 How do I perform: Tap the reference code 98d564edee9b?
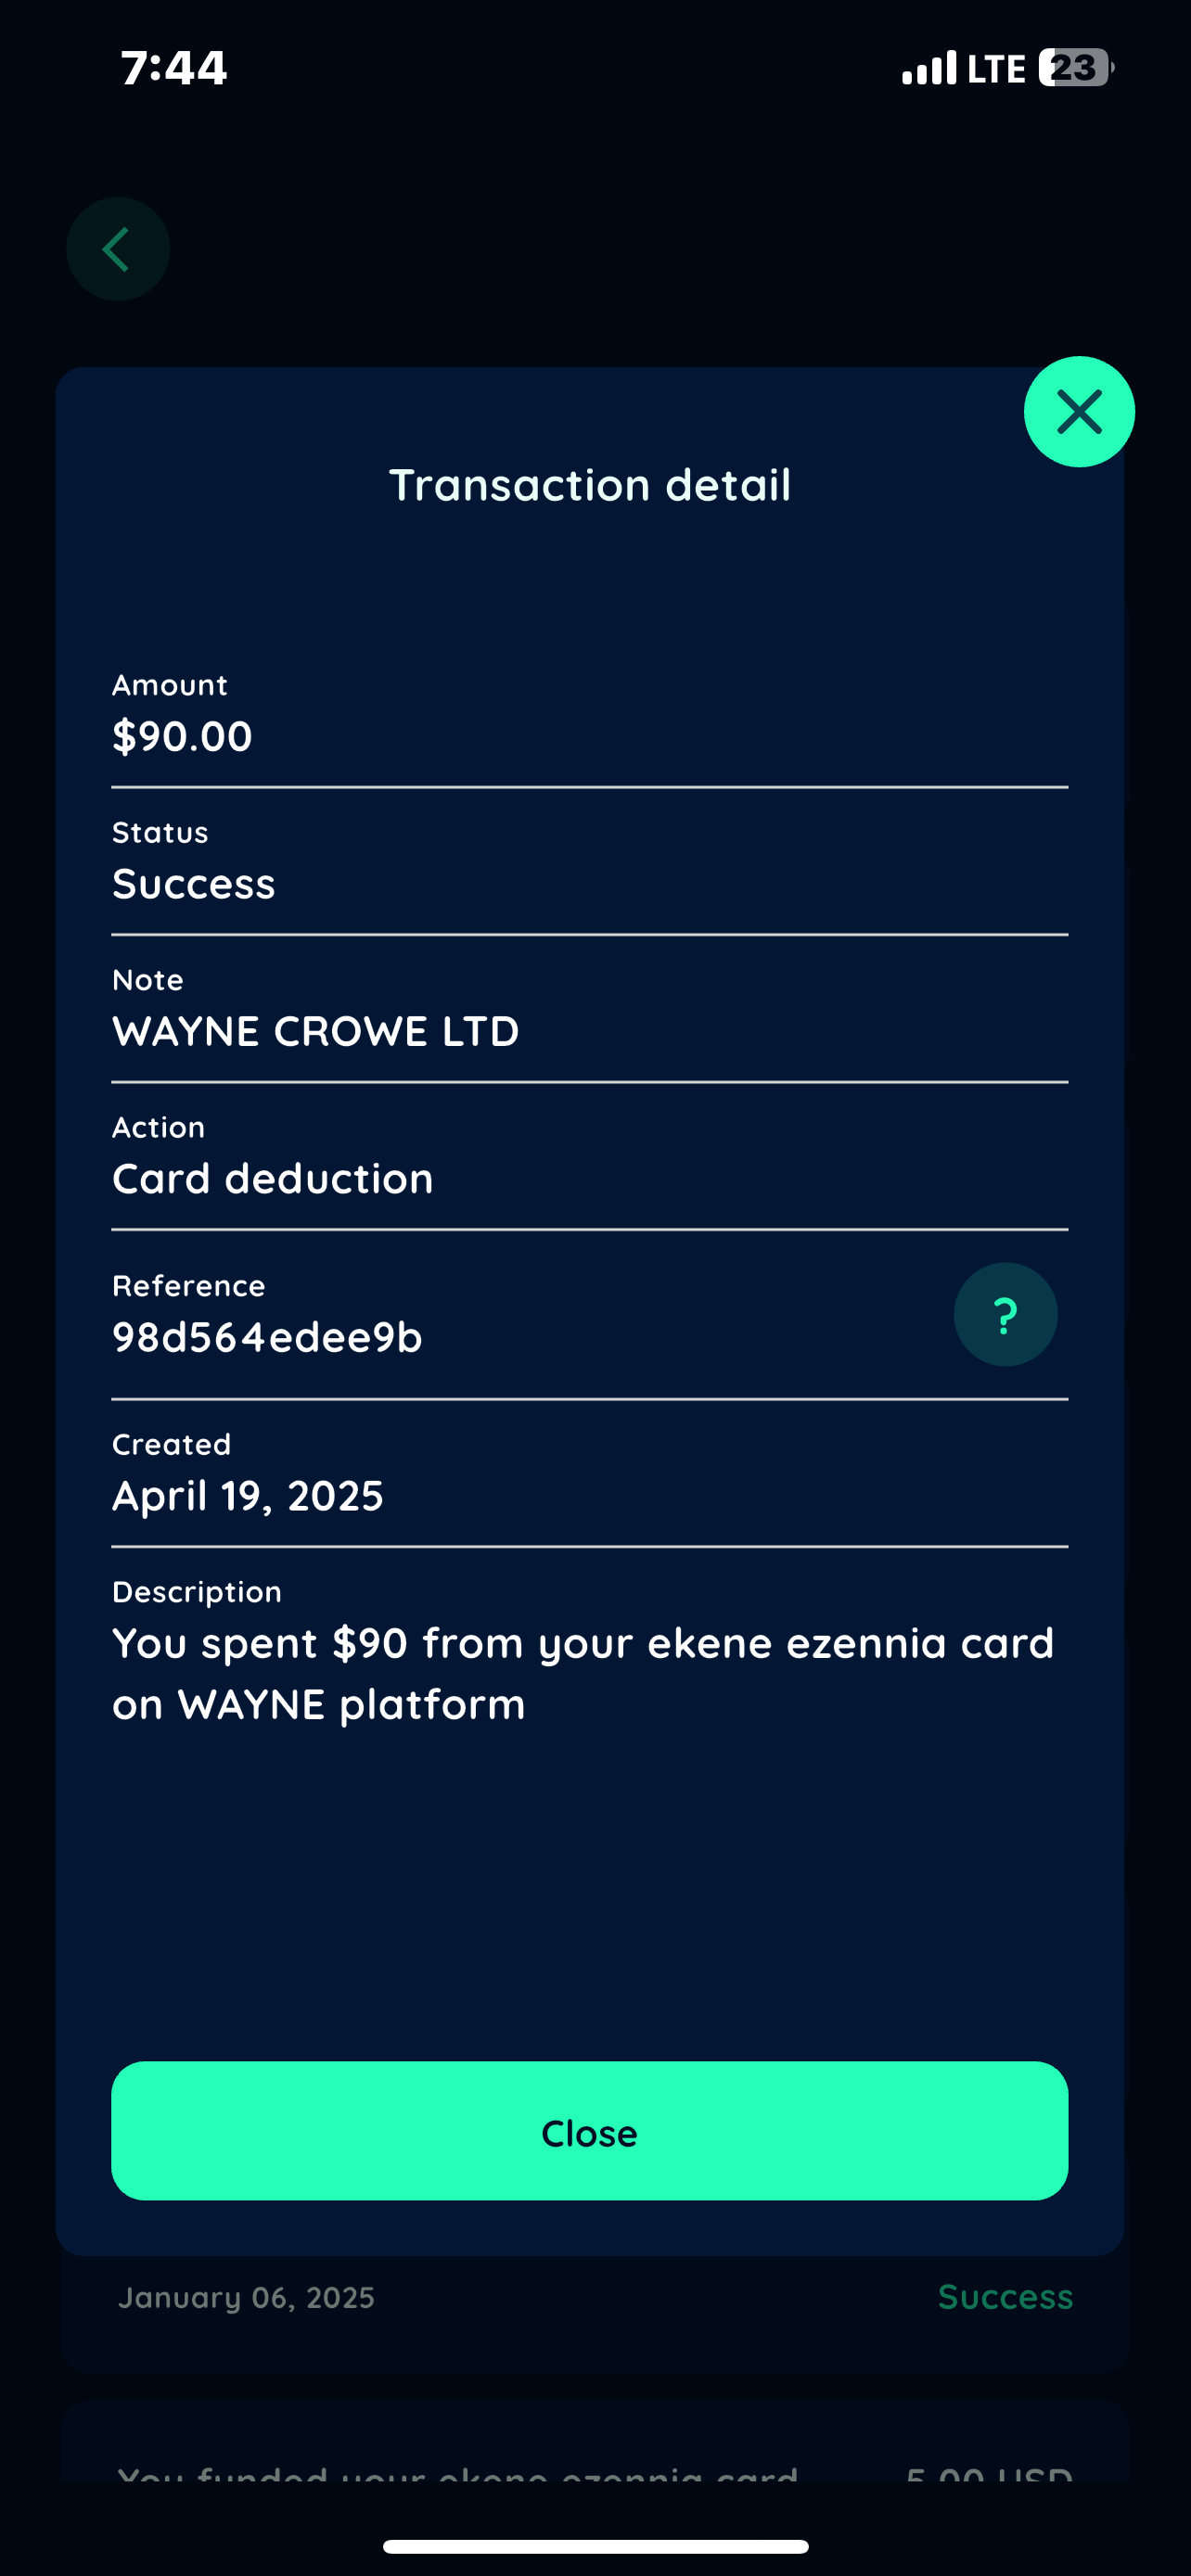pyautogui.click(x=267, y=1337)
